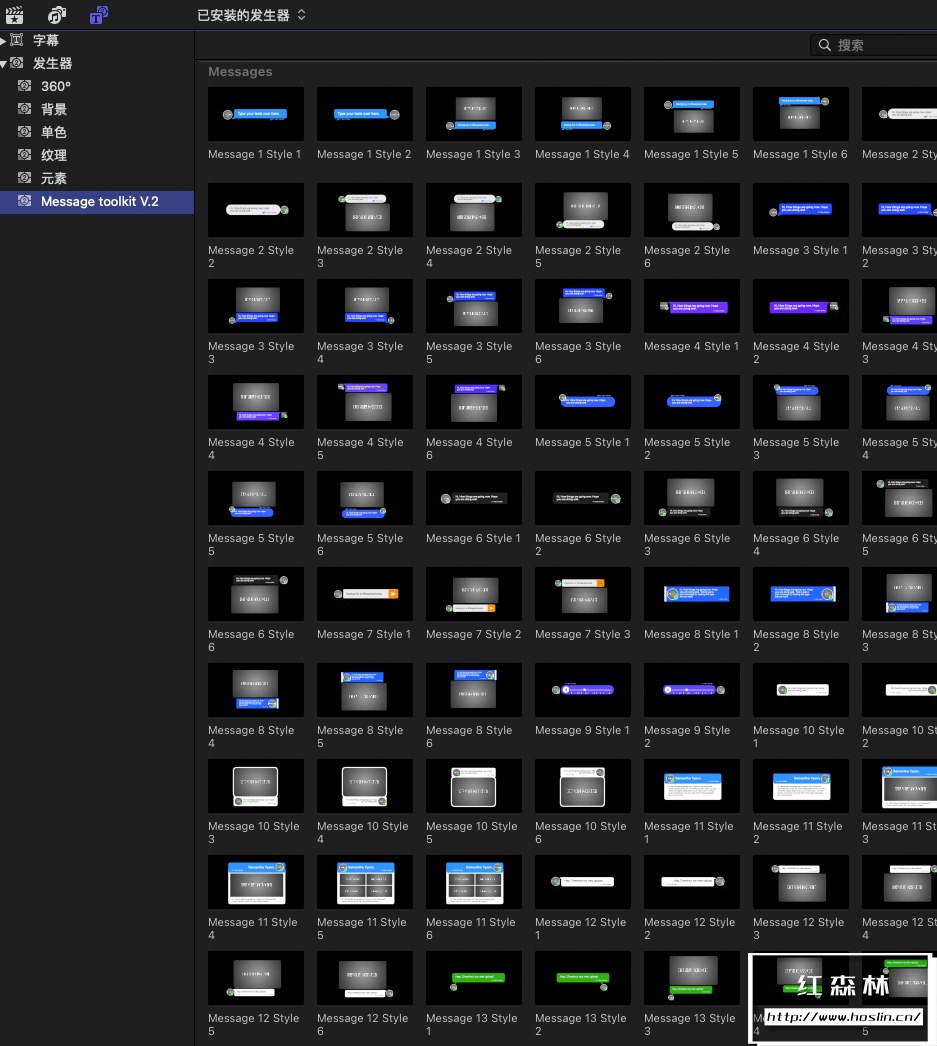This screenshot has height=1046, width=937.
Task: Expand the 字幕 category triangle
Action: (3, 41)
